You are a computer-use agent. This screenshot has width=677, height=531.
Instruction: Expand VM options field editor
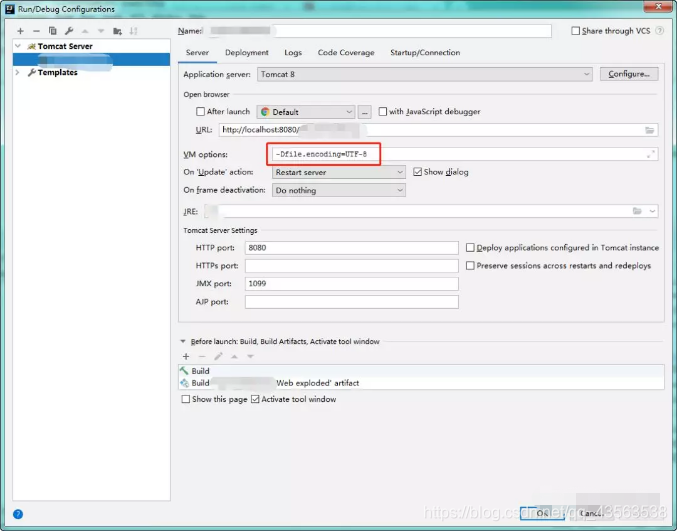click(x=651, y=154)
